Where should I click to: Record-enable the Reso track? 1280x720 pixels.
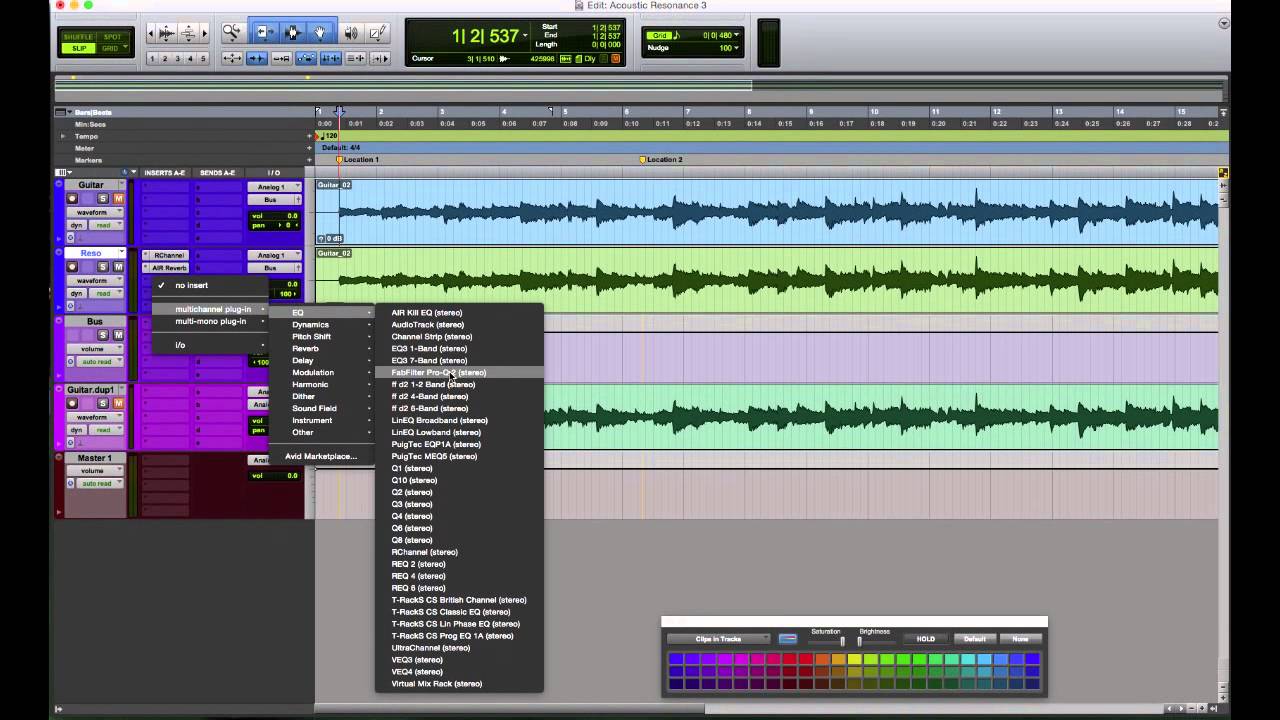click(x=72, y=267)
